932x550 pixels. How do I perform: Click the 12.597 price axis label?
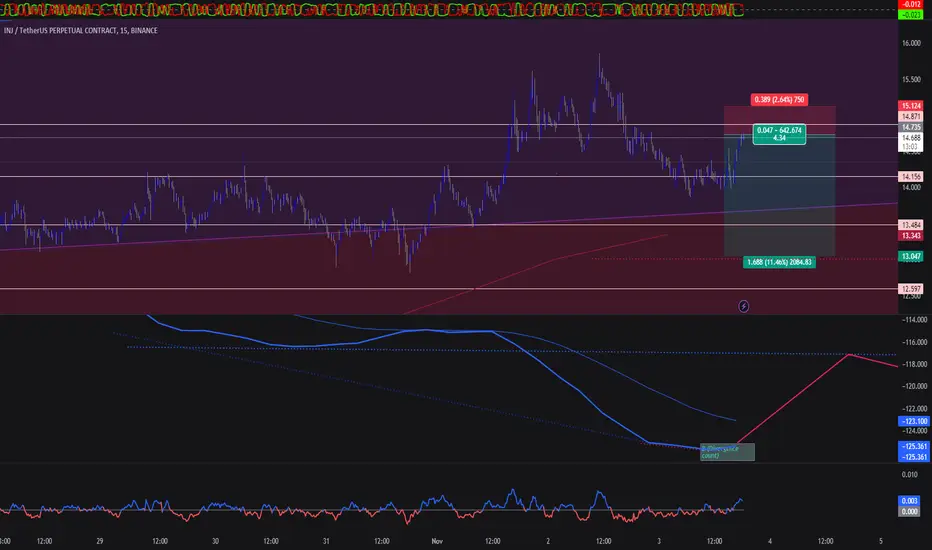911,289
